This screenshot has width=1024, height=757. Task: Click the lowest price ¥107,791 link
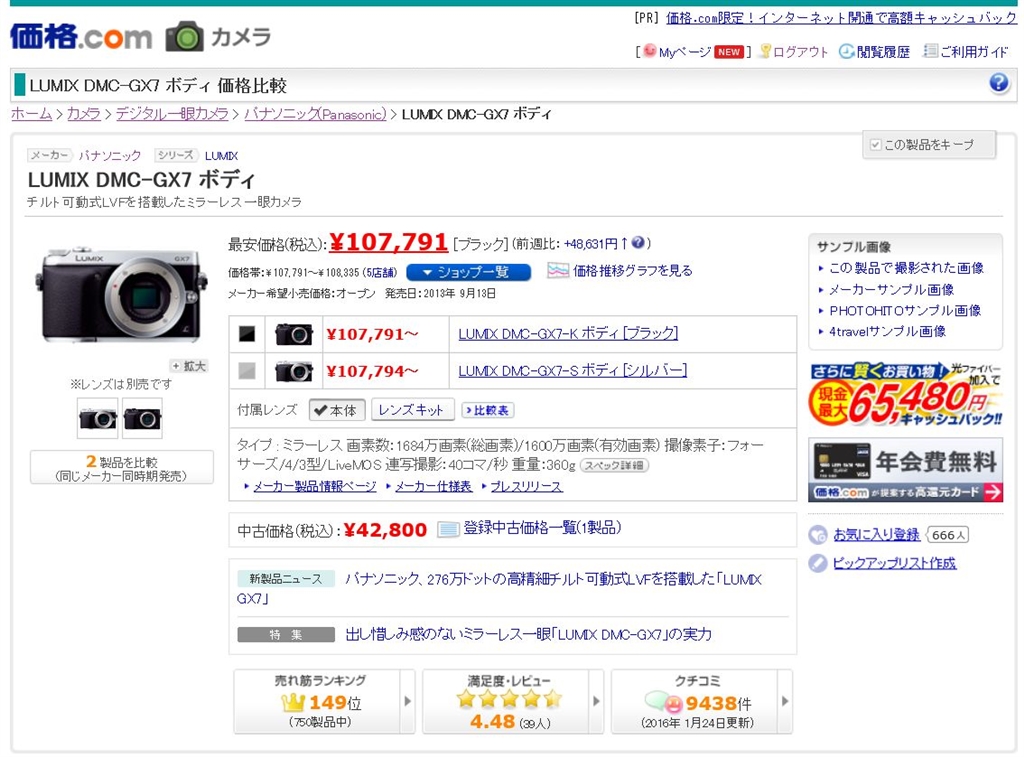pyautogui.click(x=388, y=242)
